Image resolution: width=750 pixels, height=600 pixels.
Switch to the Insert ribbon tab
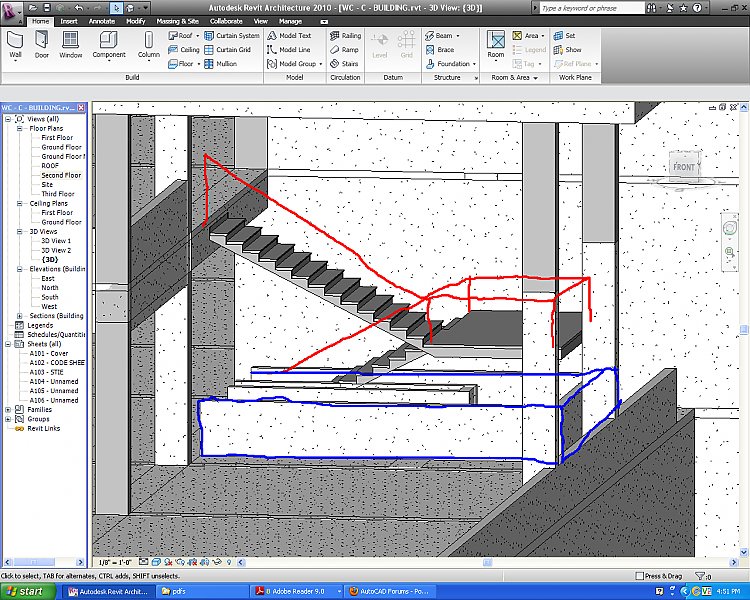(x=69, y=21)
